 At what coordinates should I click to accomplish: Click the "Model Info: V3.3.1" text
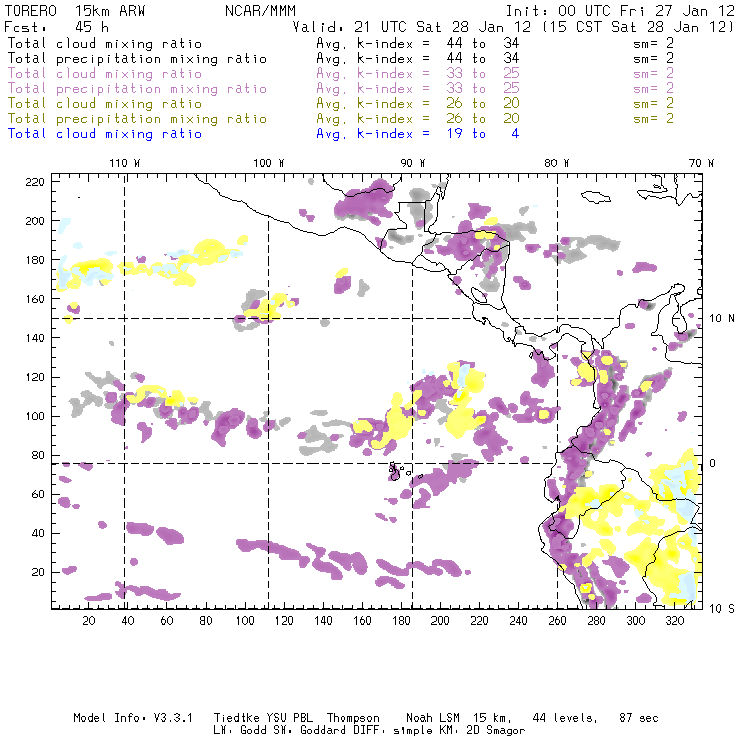tap(133, 718)
